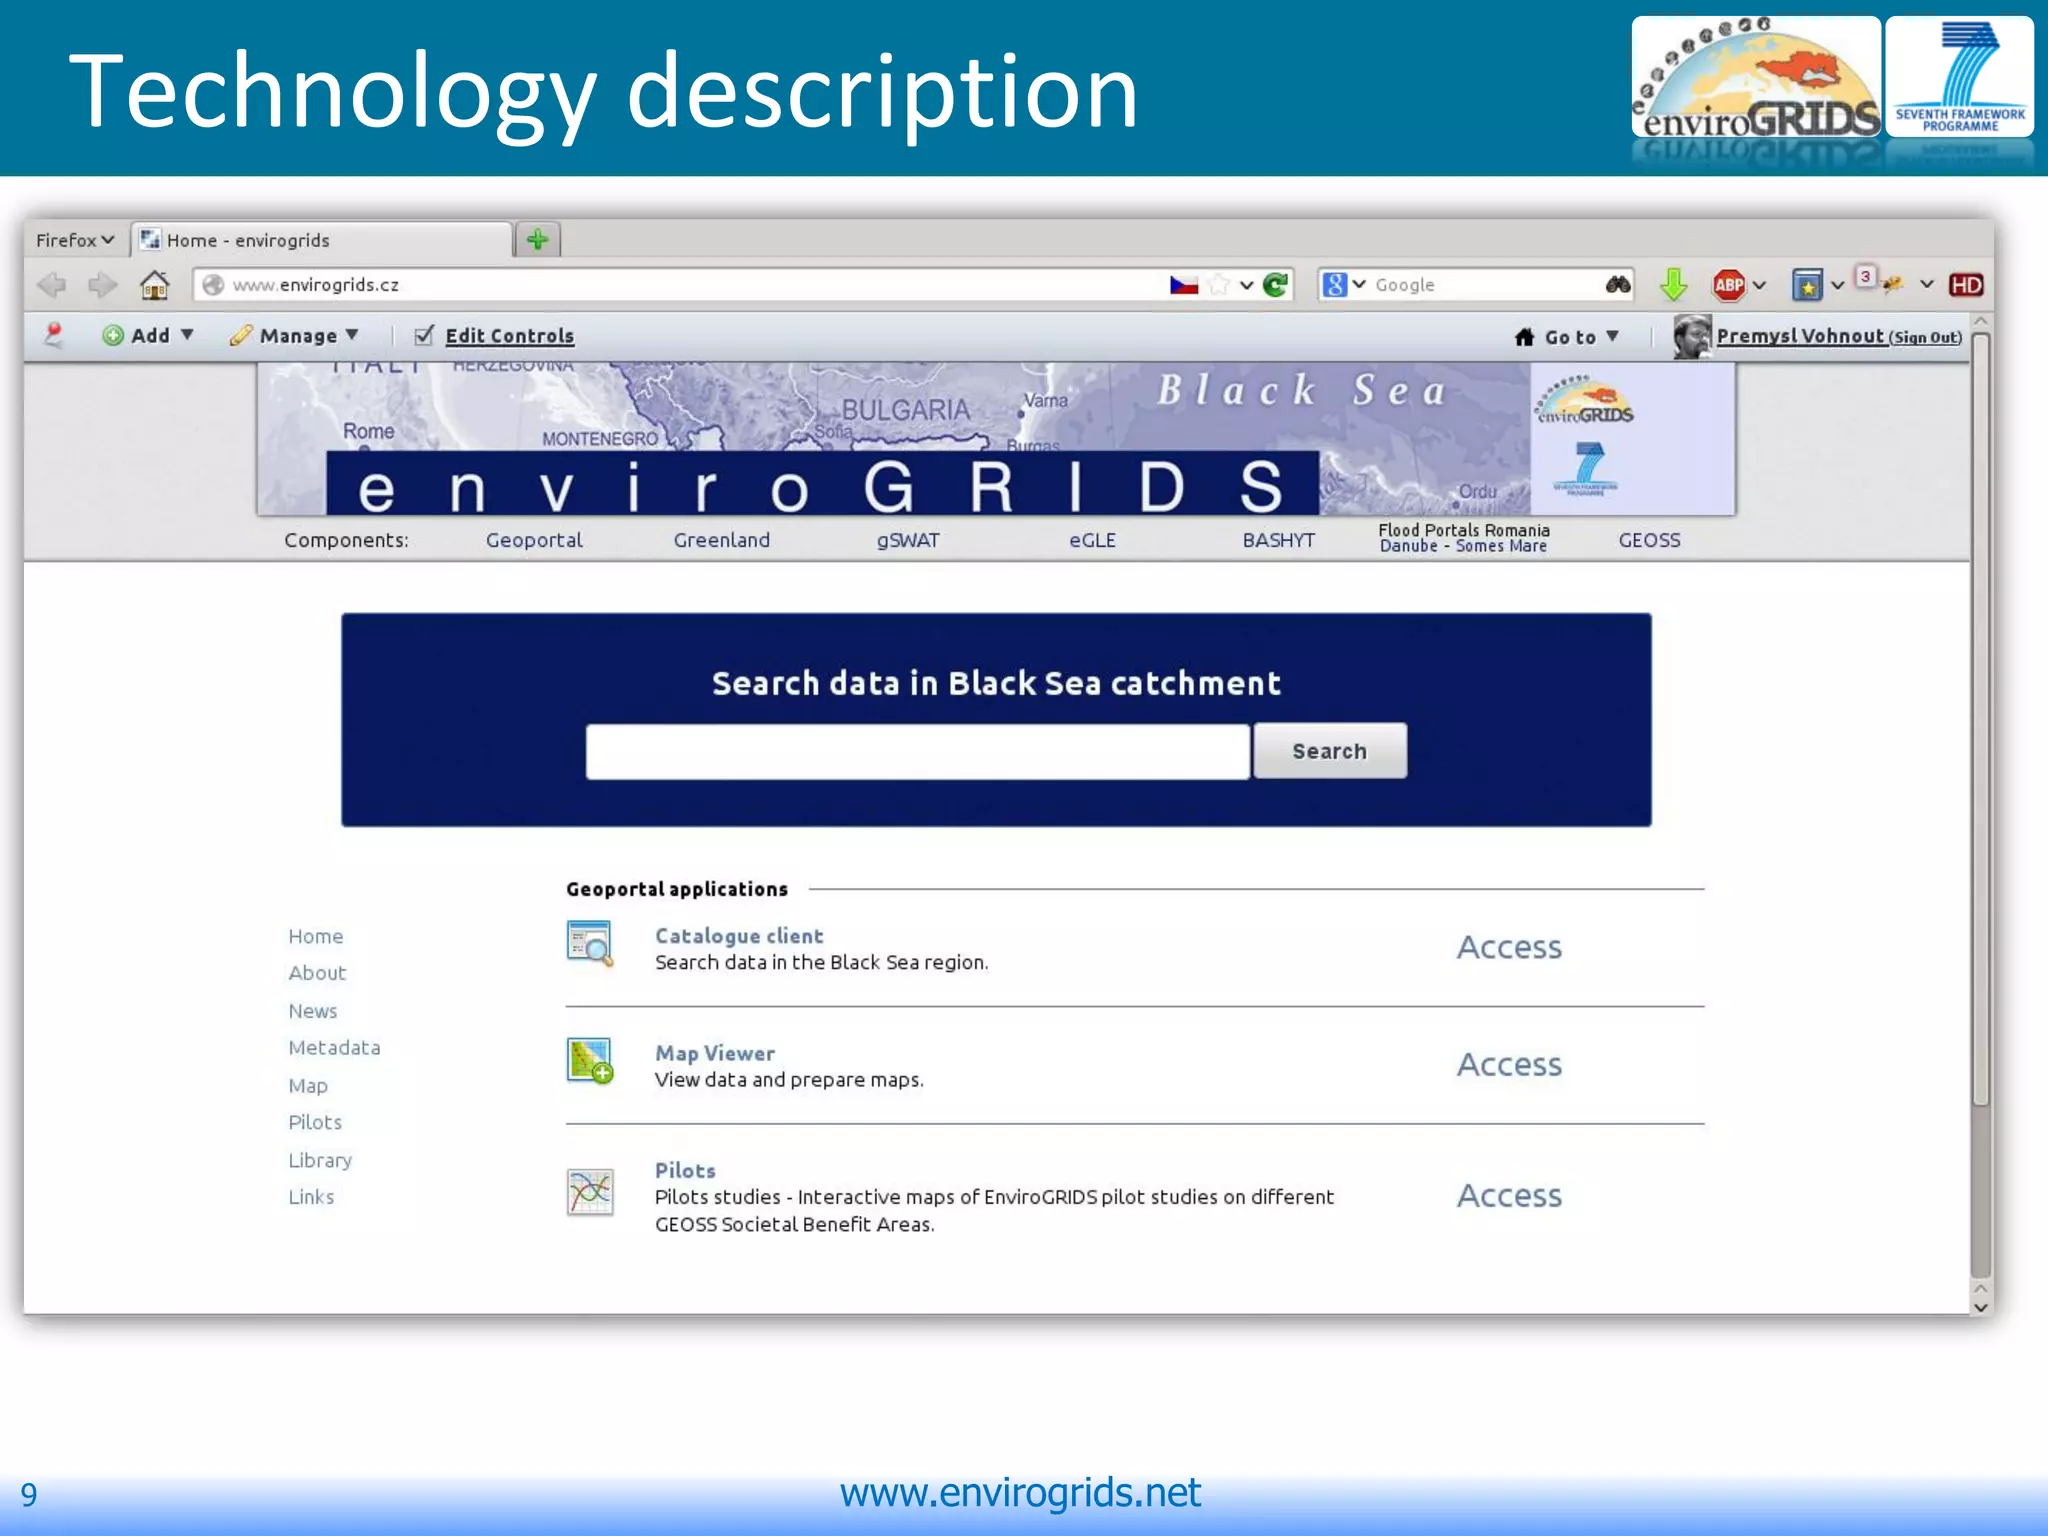
Task: Click the bookmarks star toolbar icon
Action: [x=1807, y=285]
